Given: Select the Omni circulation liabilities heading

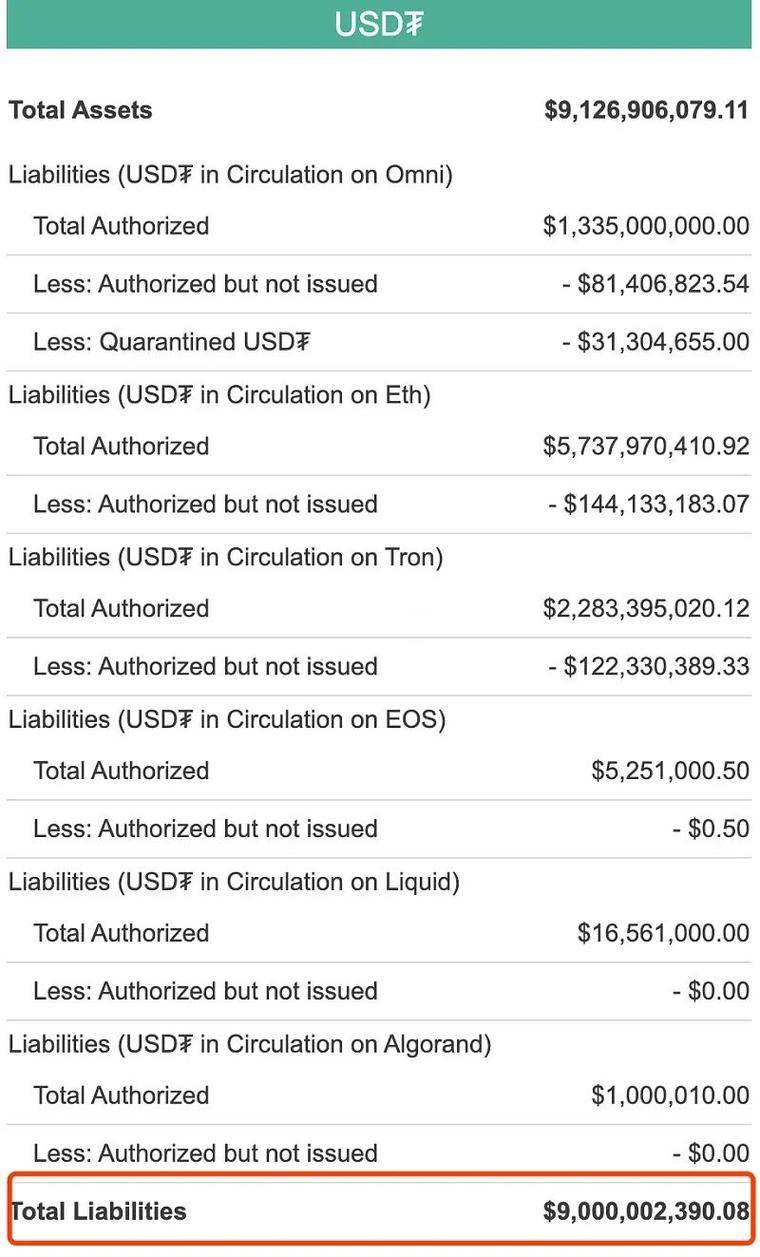Looking at the screenshot, I should (x=231, y=175).
